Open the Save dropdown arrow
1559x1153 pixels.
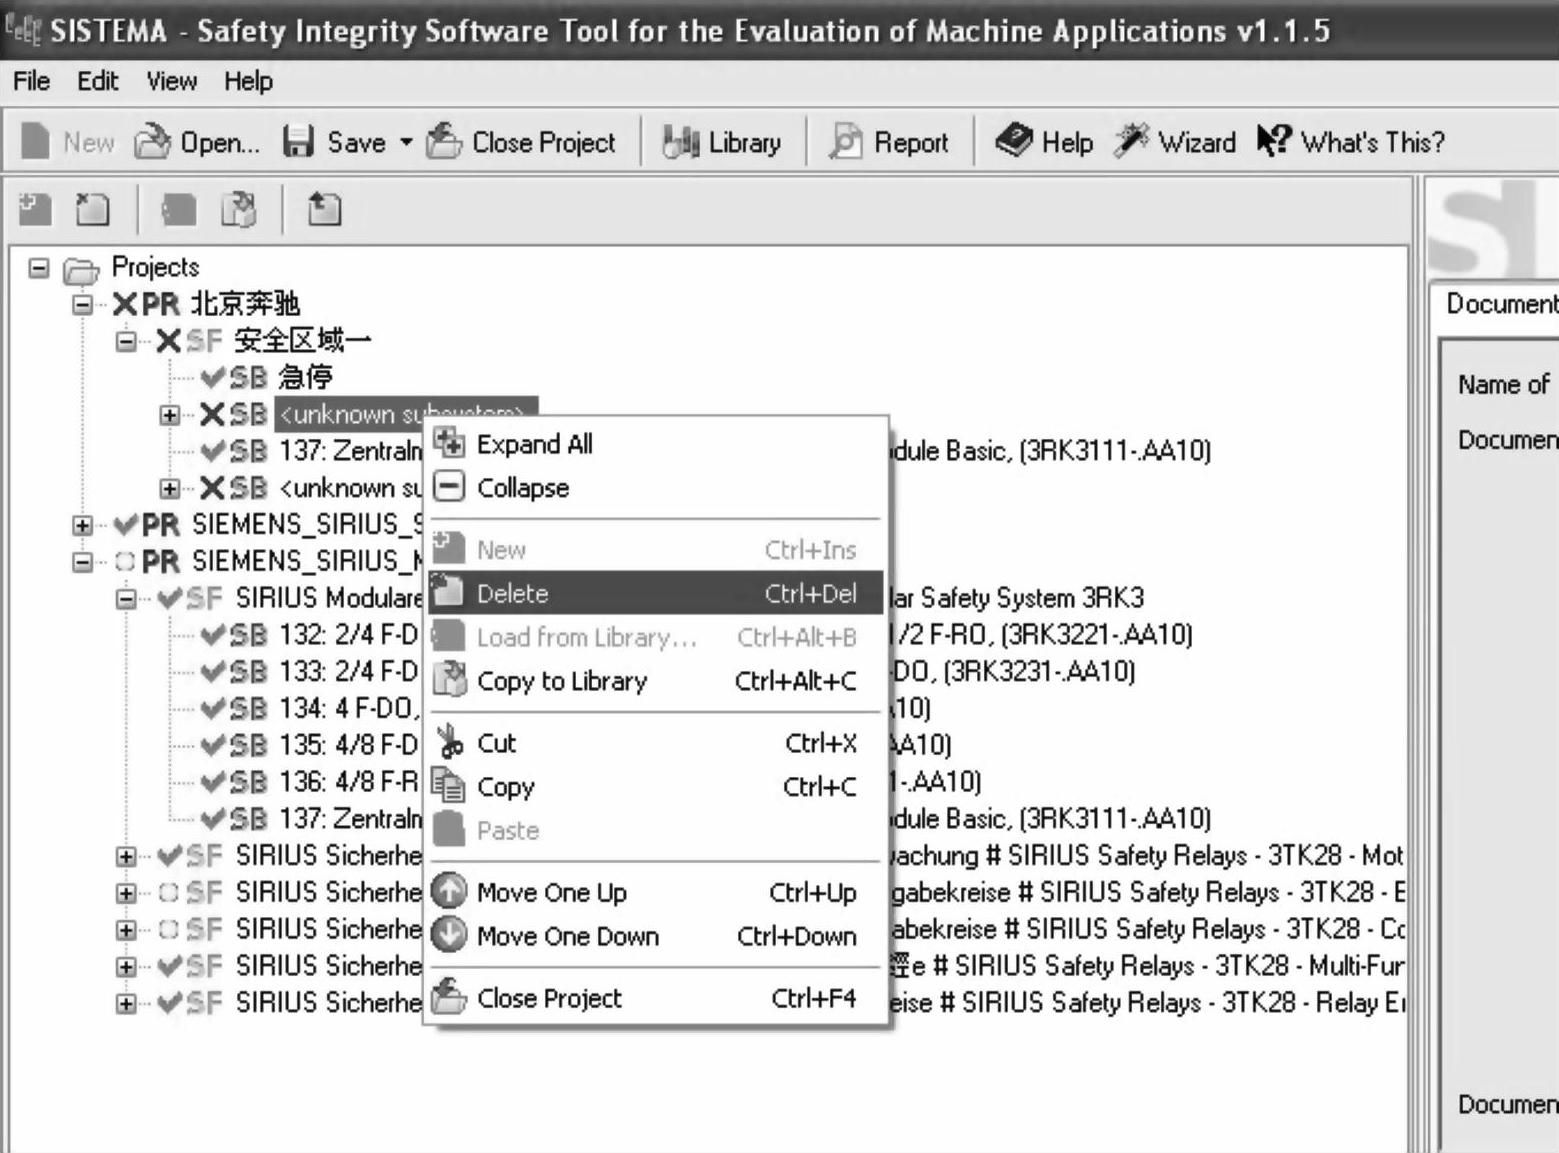pyautogui.click(x=406, y=142)
